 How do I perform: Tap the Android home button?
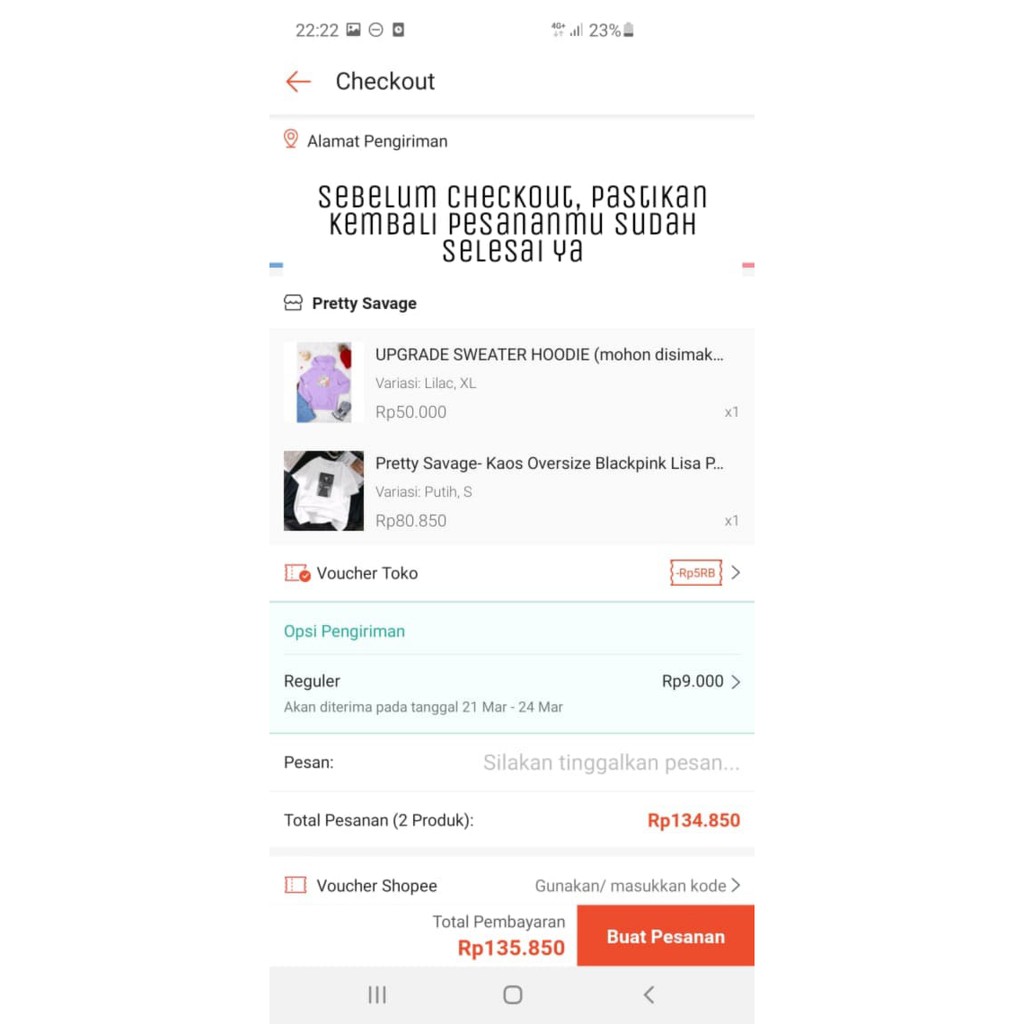513,995
